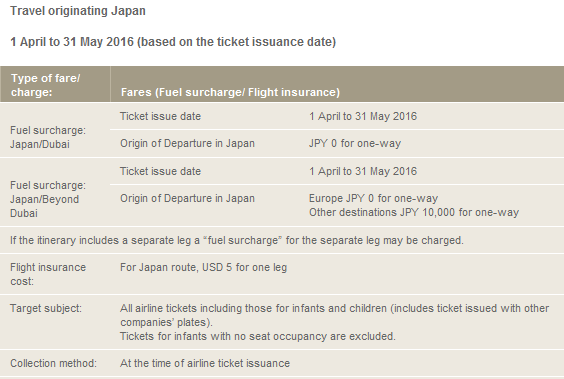Click the separate leg fuel surcharge note
Viewport: 564px width, 379px height.
point(237,240)
